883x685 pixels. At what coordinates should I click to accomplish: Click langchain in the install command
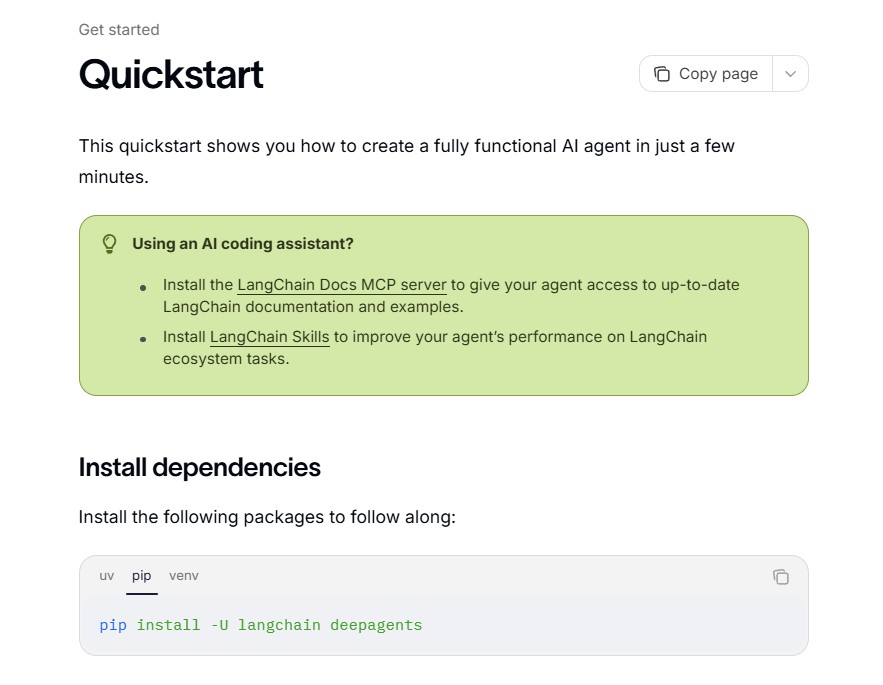point(279,625)
